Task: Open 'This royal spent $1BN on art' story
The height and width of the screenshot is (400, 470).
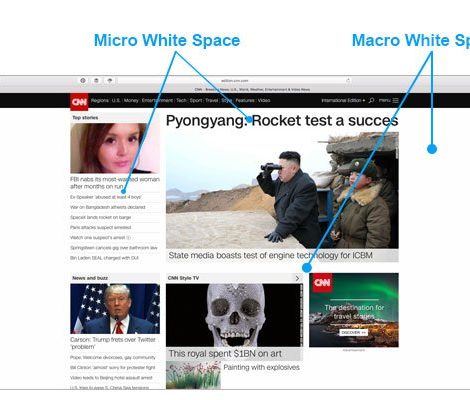Action: pyautogui.click(x=225, y=354)
